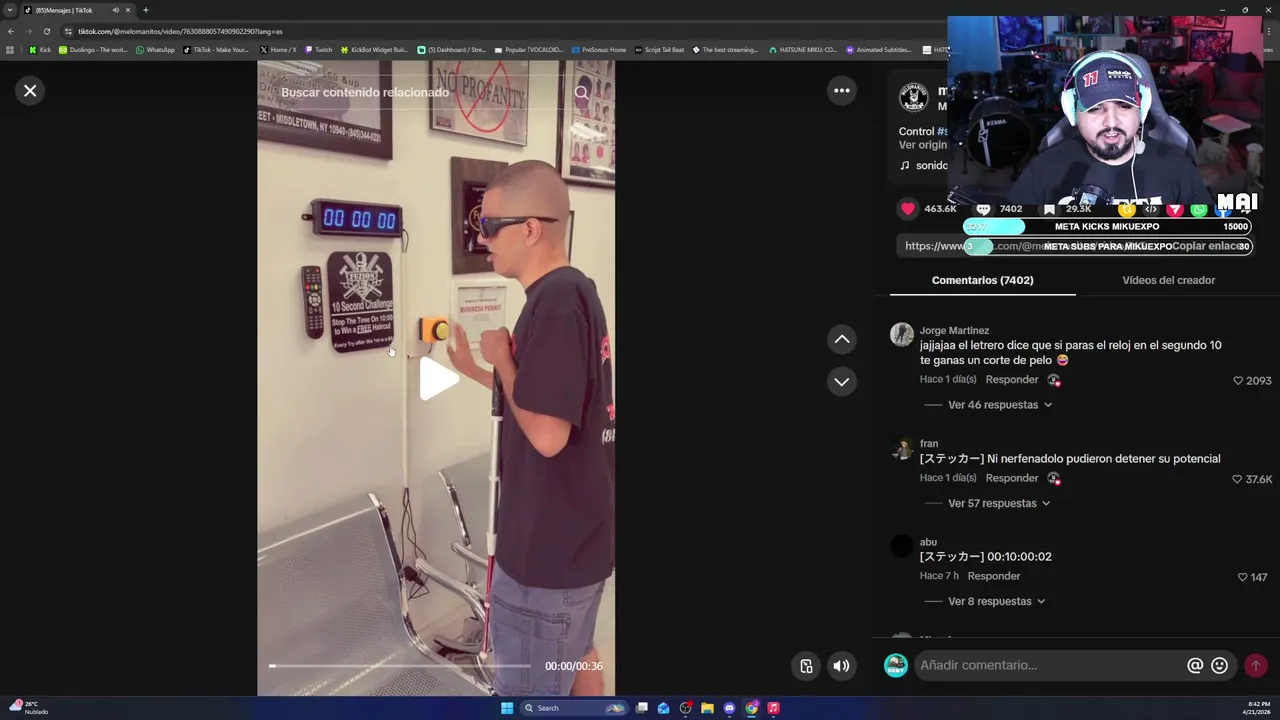Expand Ver 57 respuestas
The height and width of the screenshot is (720, 1280).
(x=999, y=503)
